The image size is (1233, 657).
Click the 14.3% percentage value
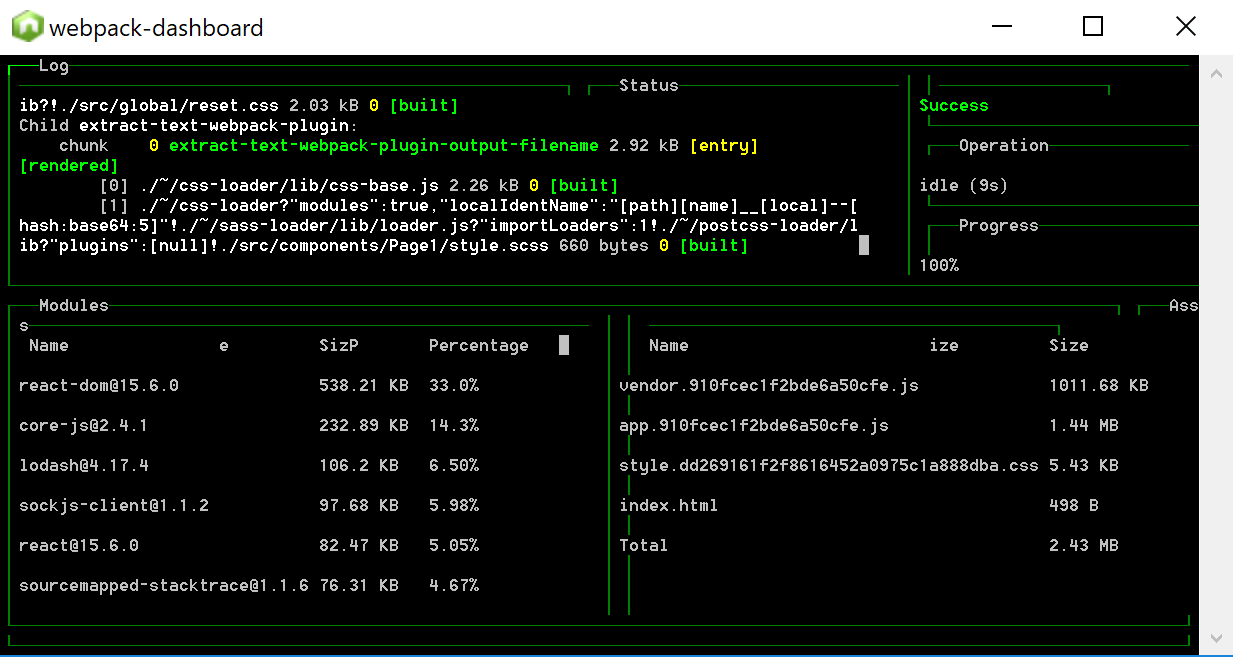click(x=454, y=426)
